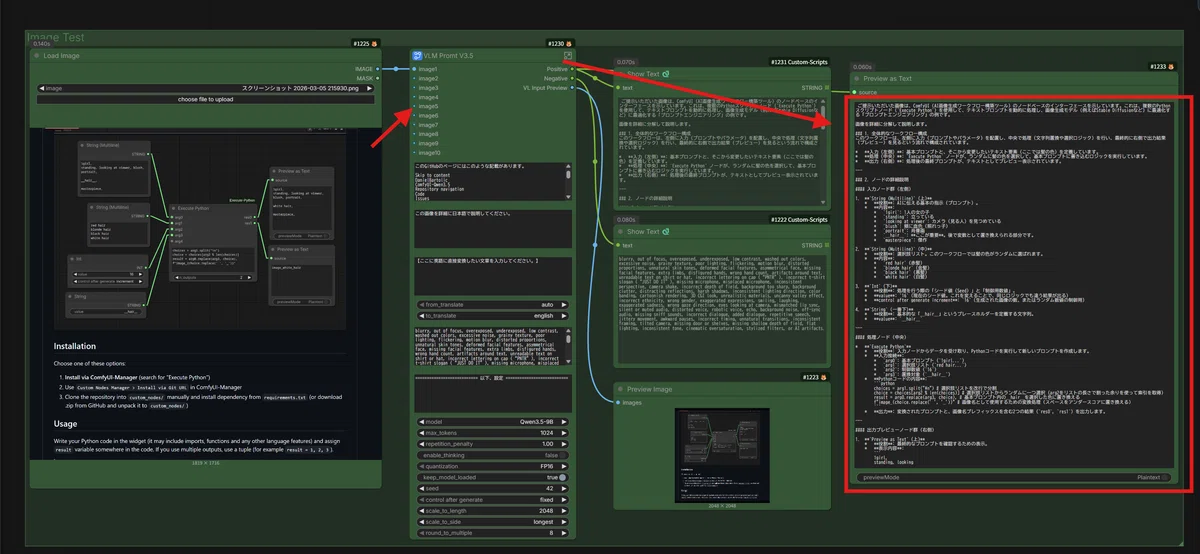Image resolution: width=1200 pixels, height=554 pixels.
Task: Increase scale_to_length with its right arrow
Action: coord(565,510)
